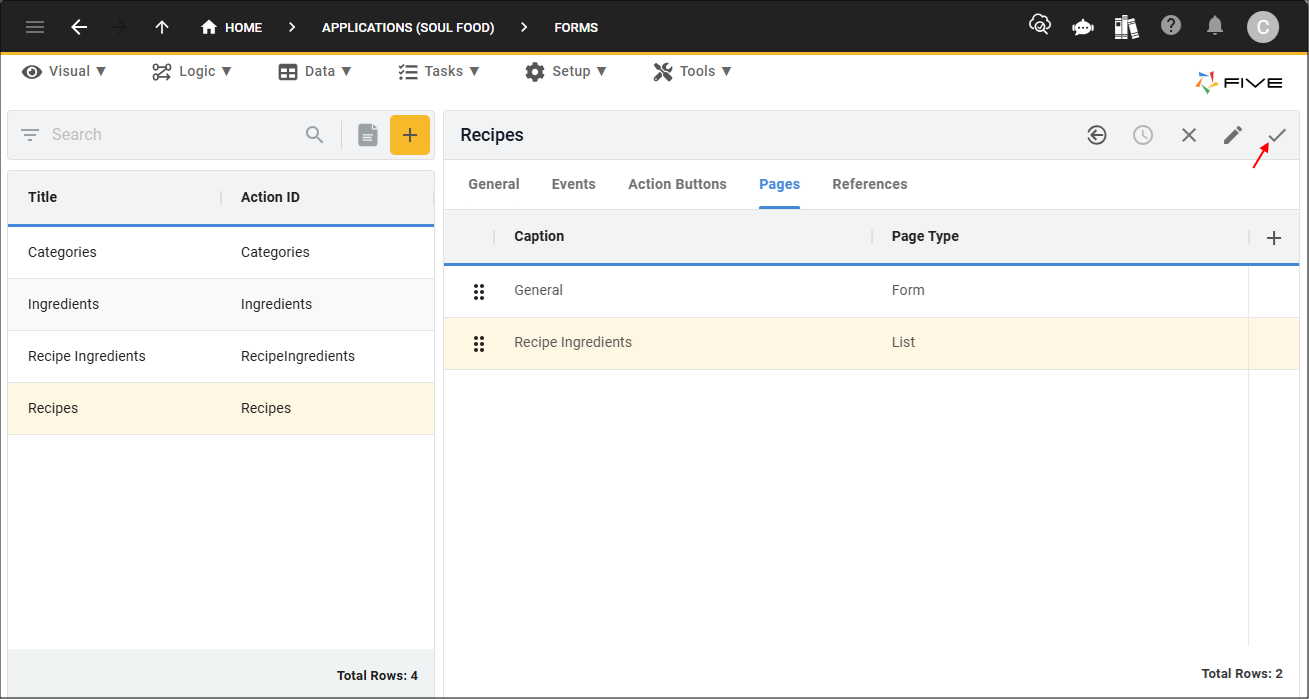Expand the Setup menu
Image resolution: width=1309 pixels, height=699 pixels.
[566, 71]
